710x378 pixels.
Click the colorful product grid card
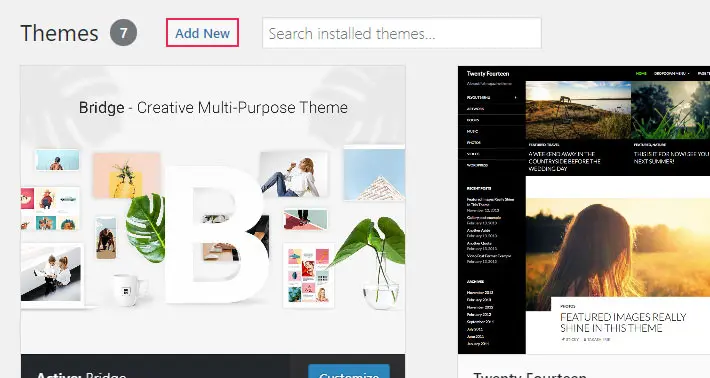[x=309, y=275]
